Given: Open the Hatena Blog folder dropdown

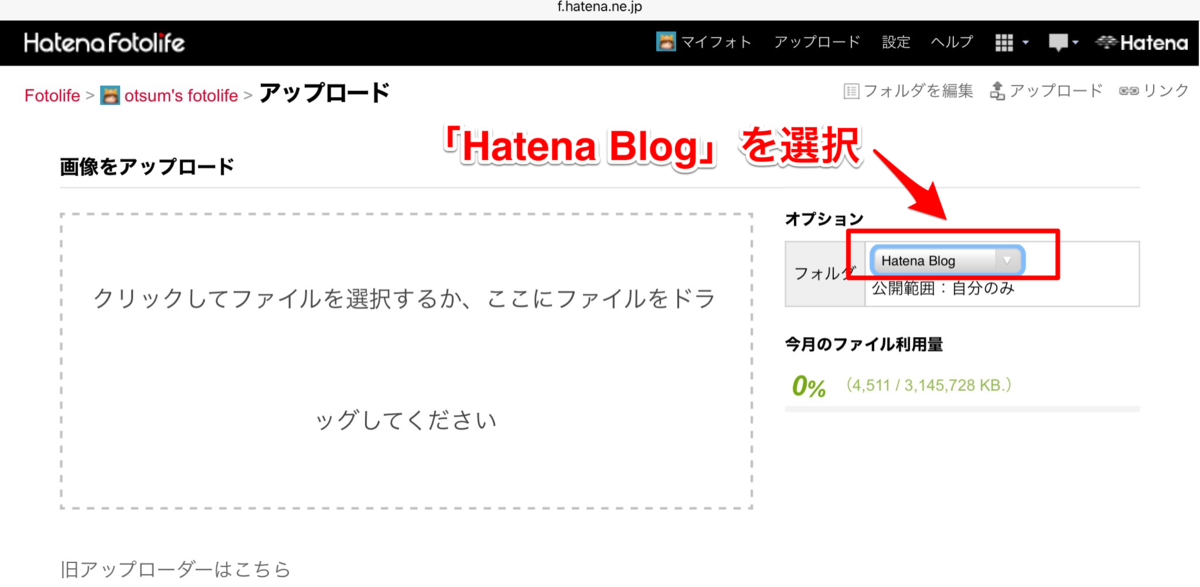Looking at the screenshot, I should [x=947, y=261].
